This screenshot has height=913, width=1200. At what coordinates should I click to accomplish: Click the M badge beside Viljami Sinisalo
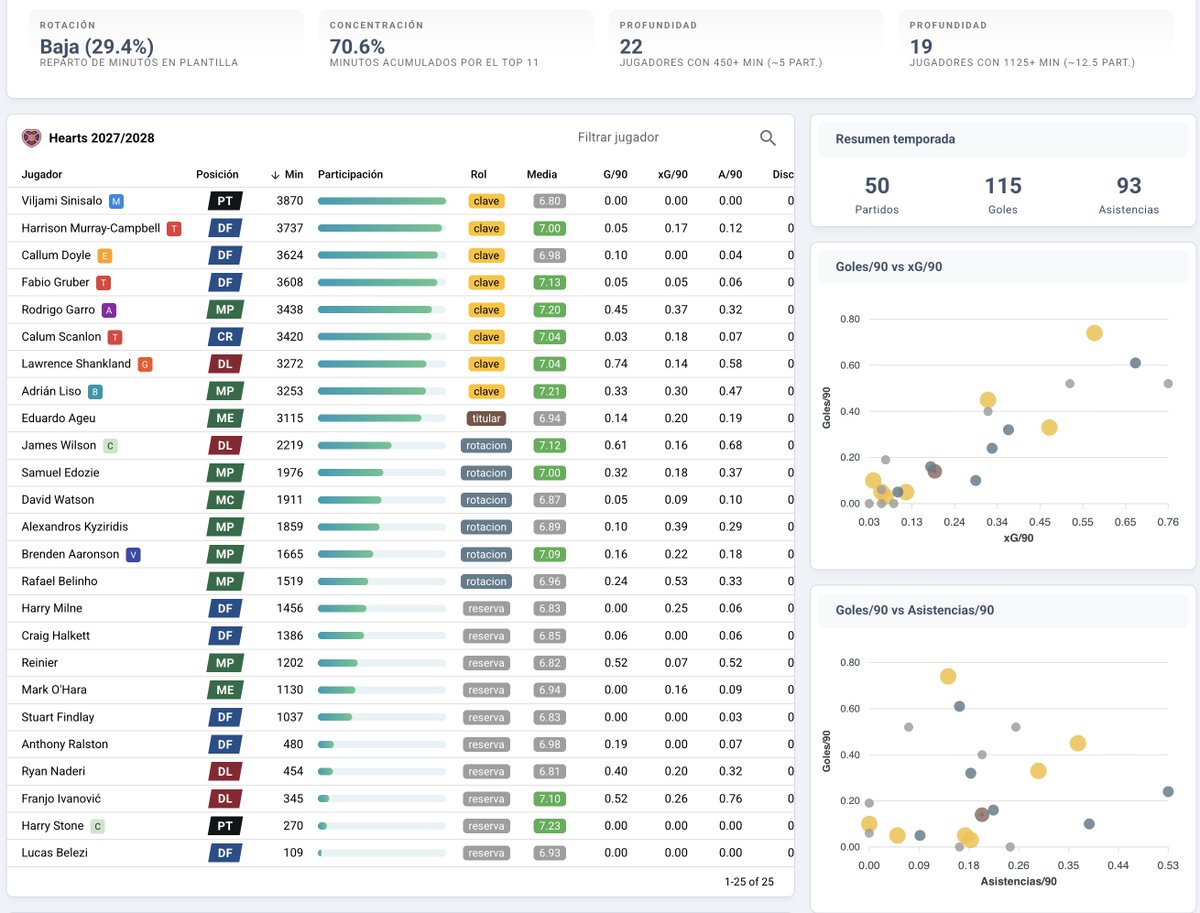[116, 201]
